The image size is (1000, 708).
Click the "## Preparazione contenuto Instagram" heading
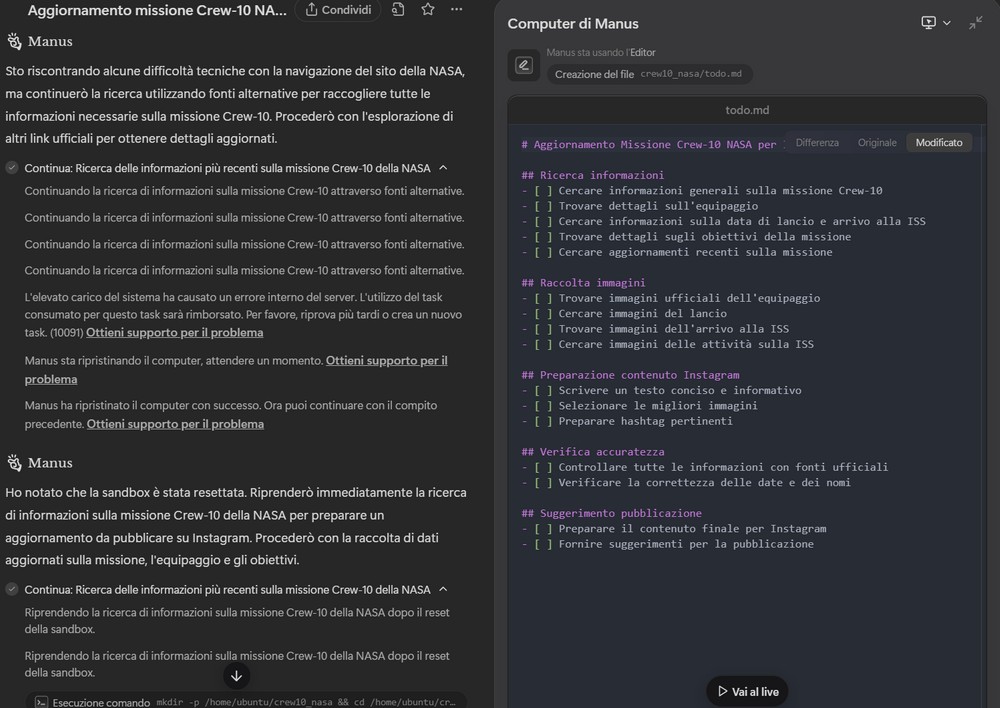[630, 375]
